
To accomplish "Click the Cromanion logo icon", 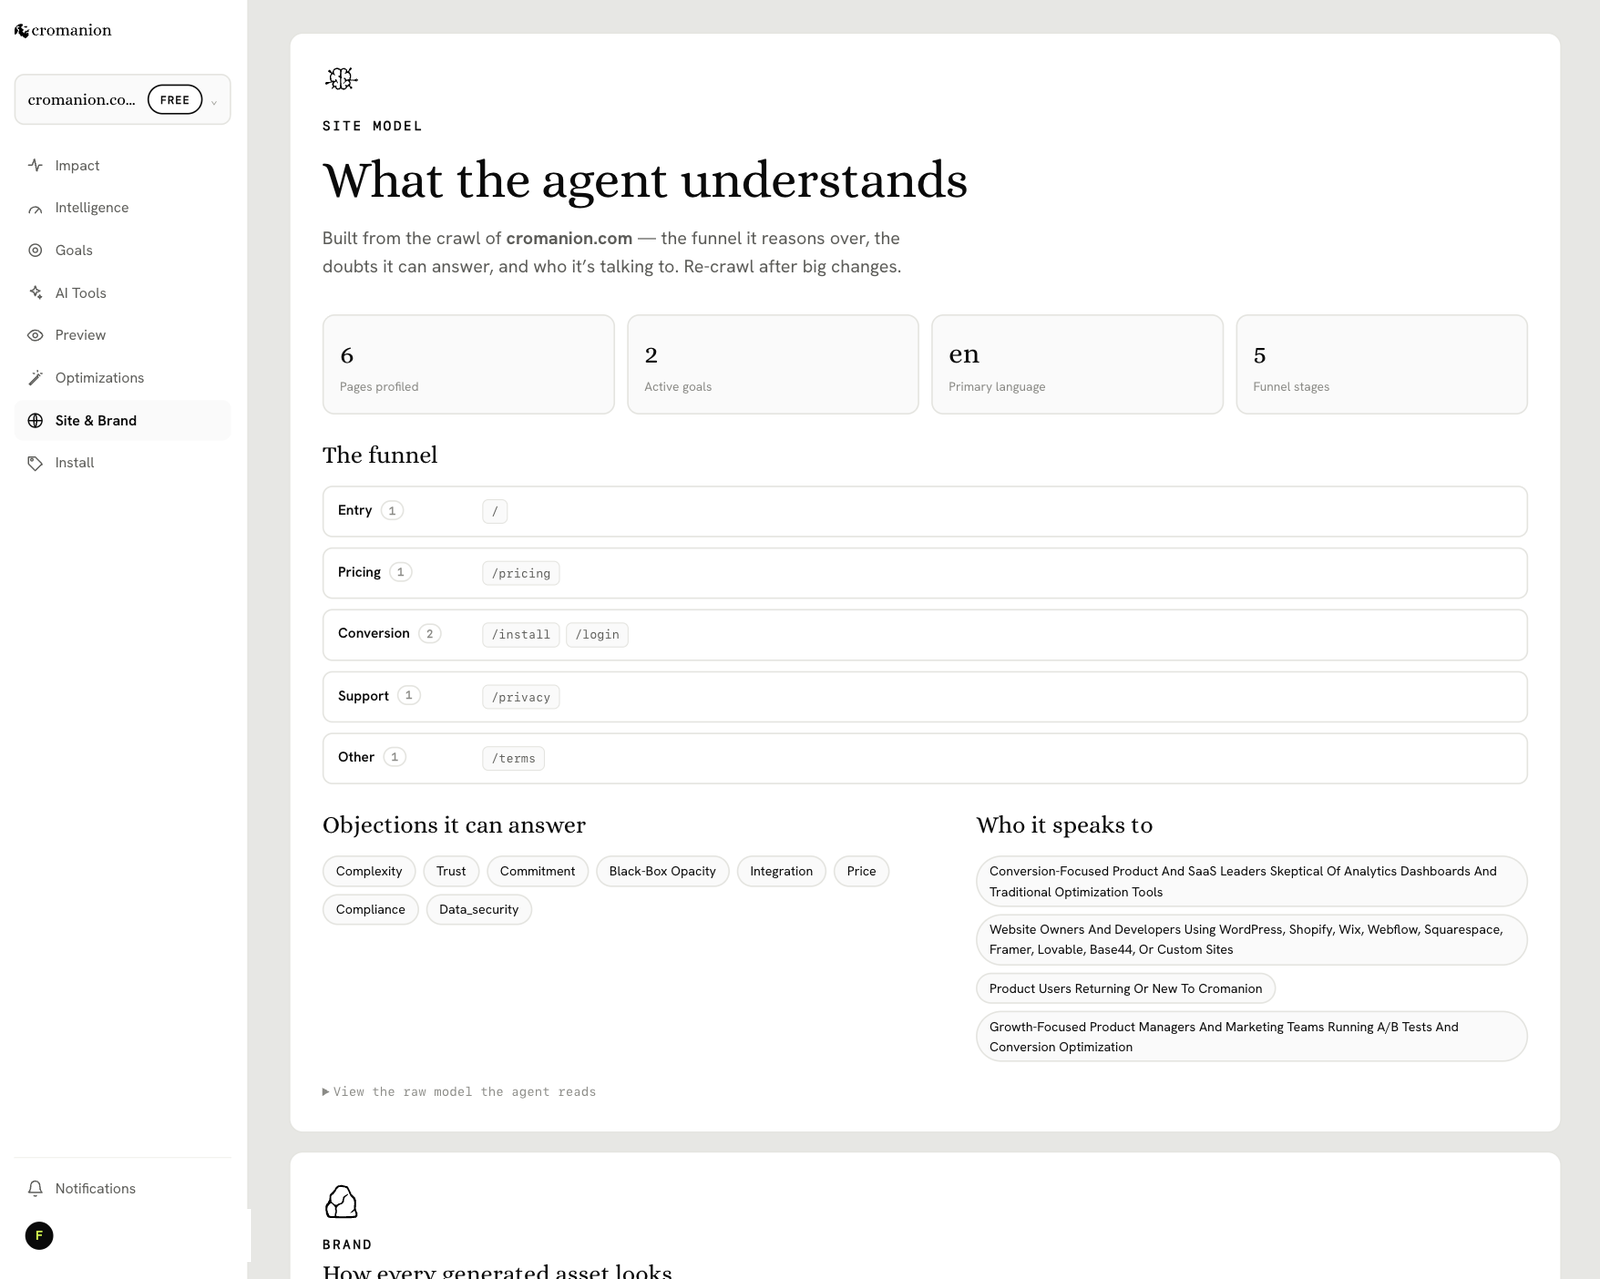I will (x=21, y=31).
